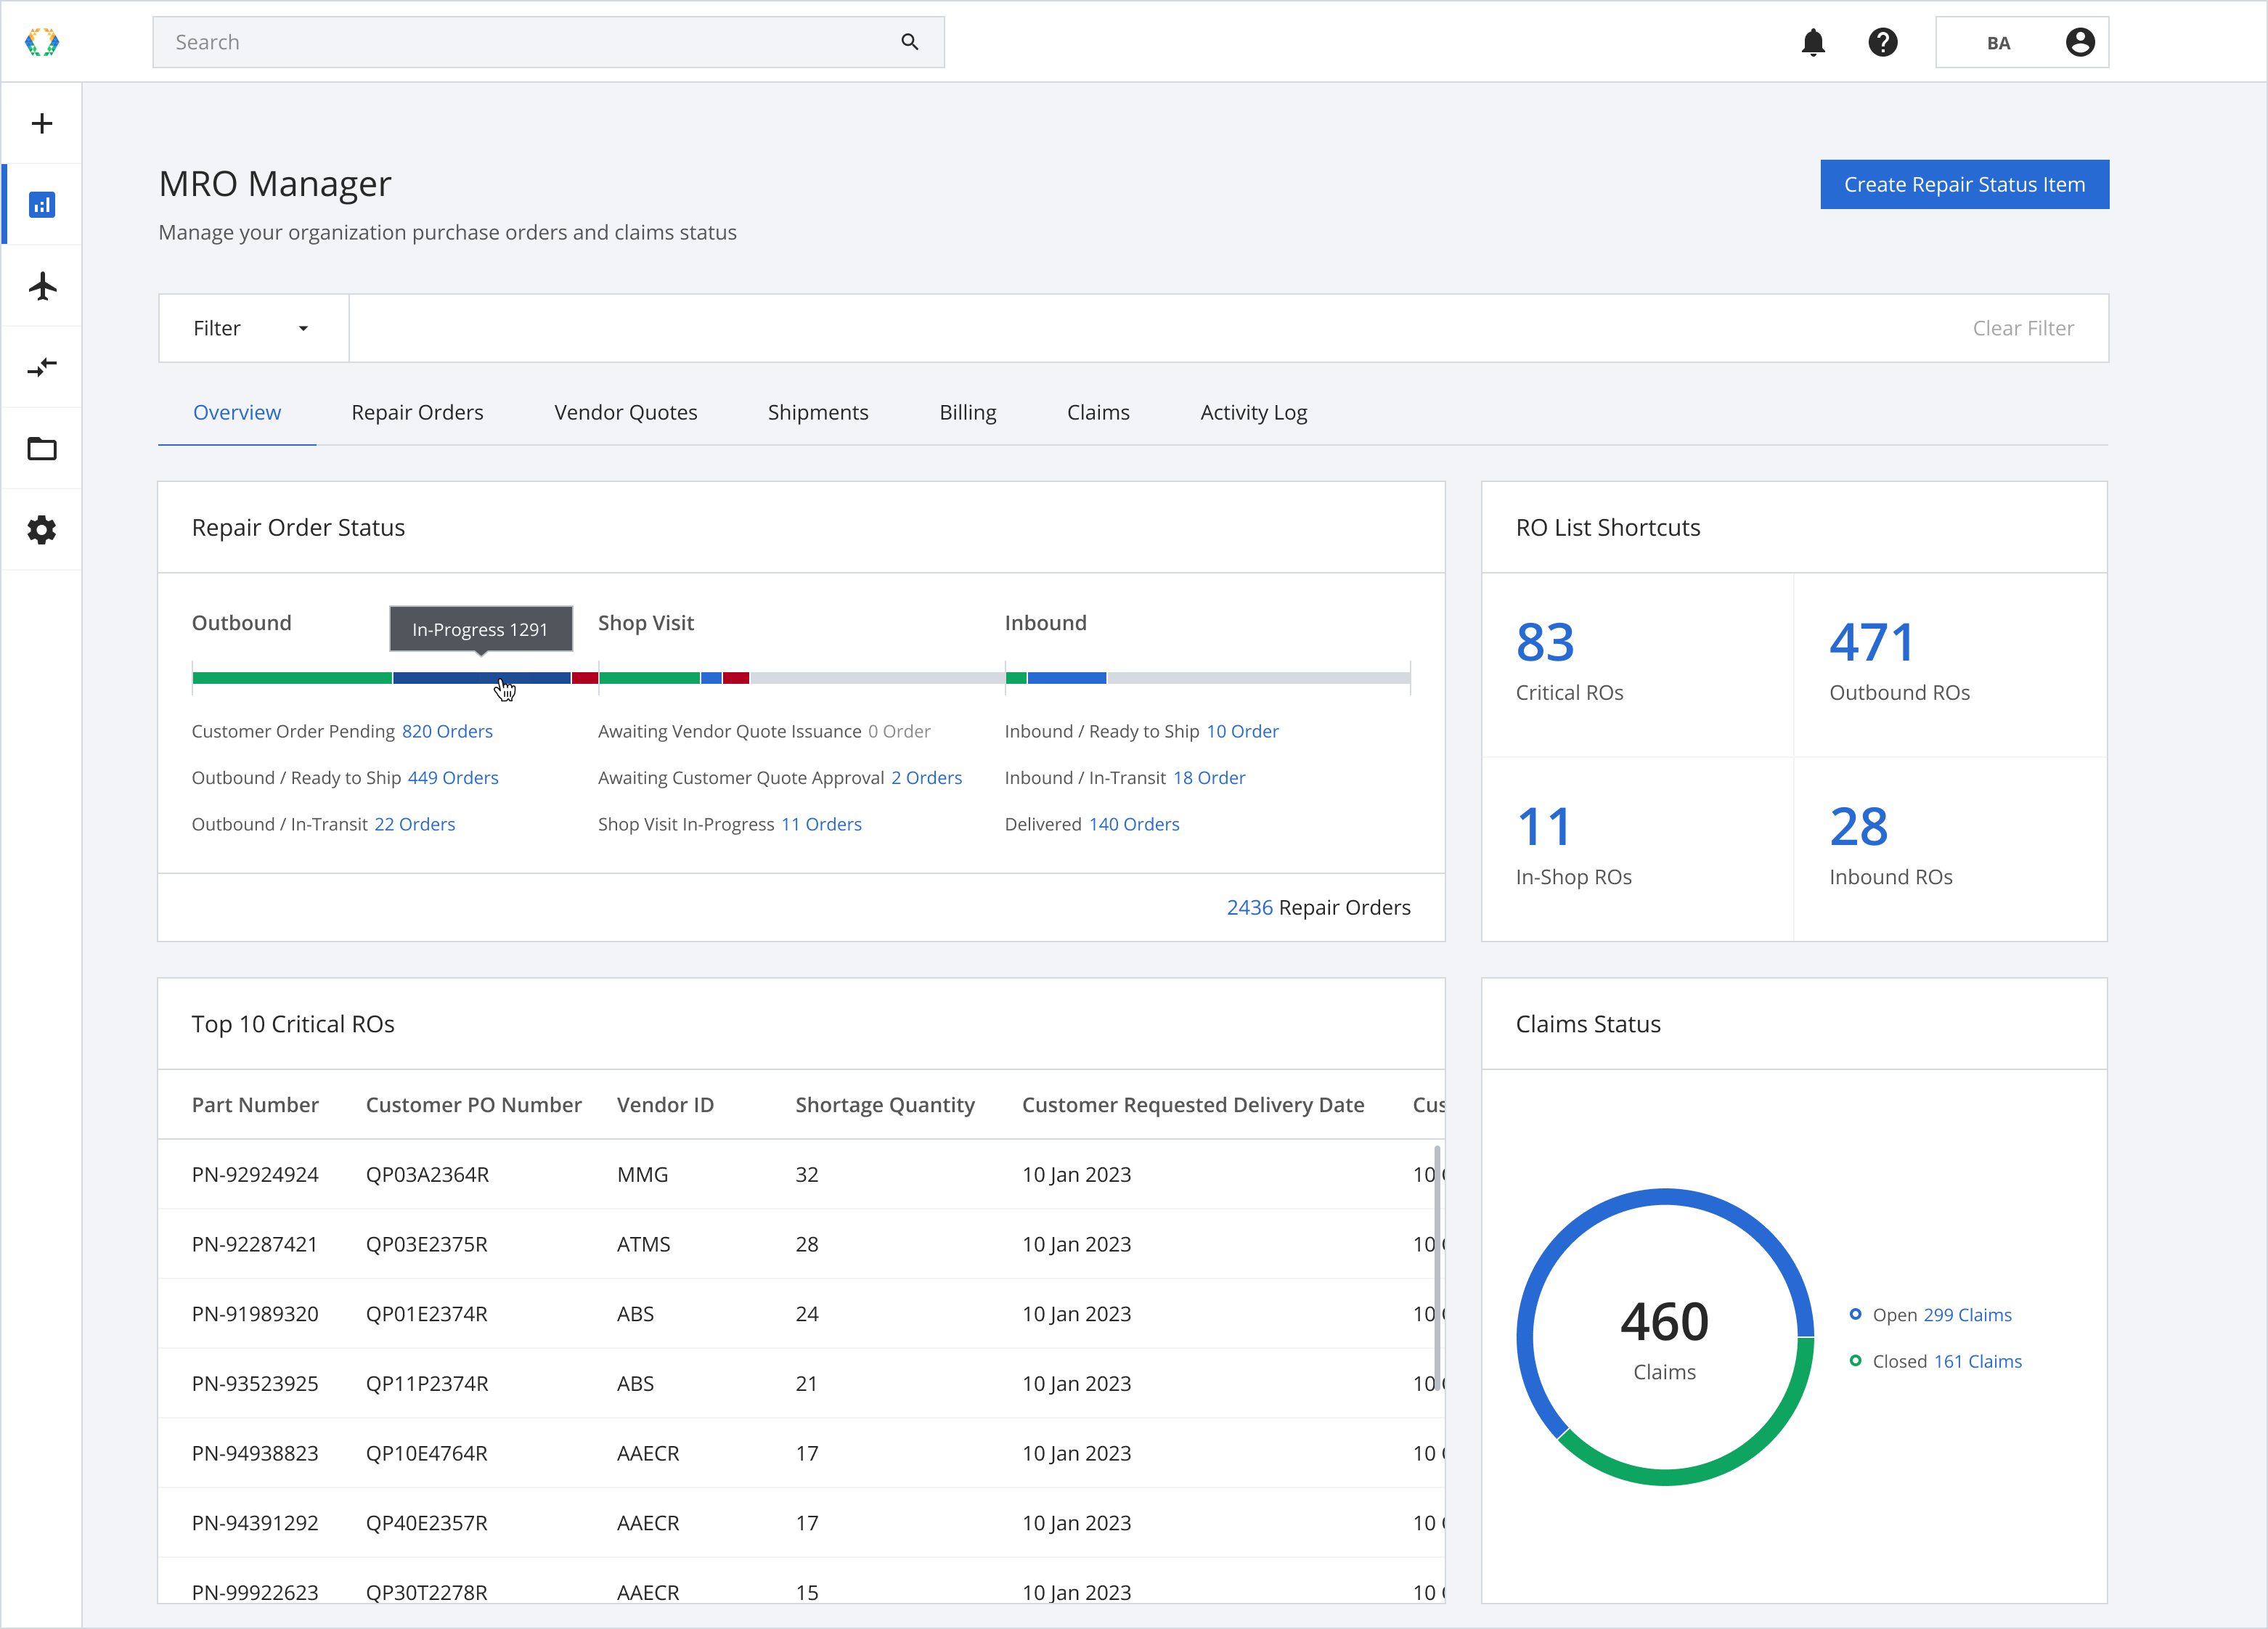
Task: Select row PN-92924924
Action: point(801,1174)
